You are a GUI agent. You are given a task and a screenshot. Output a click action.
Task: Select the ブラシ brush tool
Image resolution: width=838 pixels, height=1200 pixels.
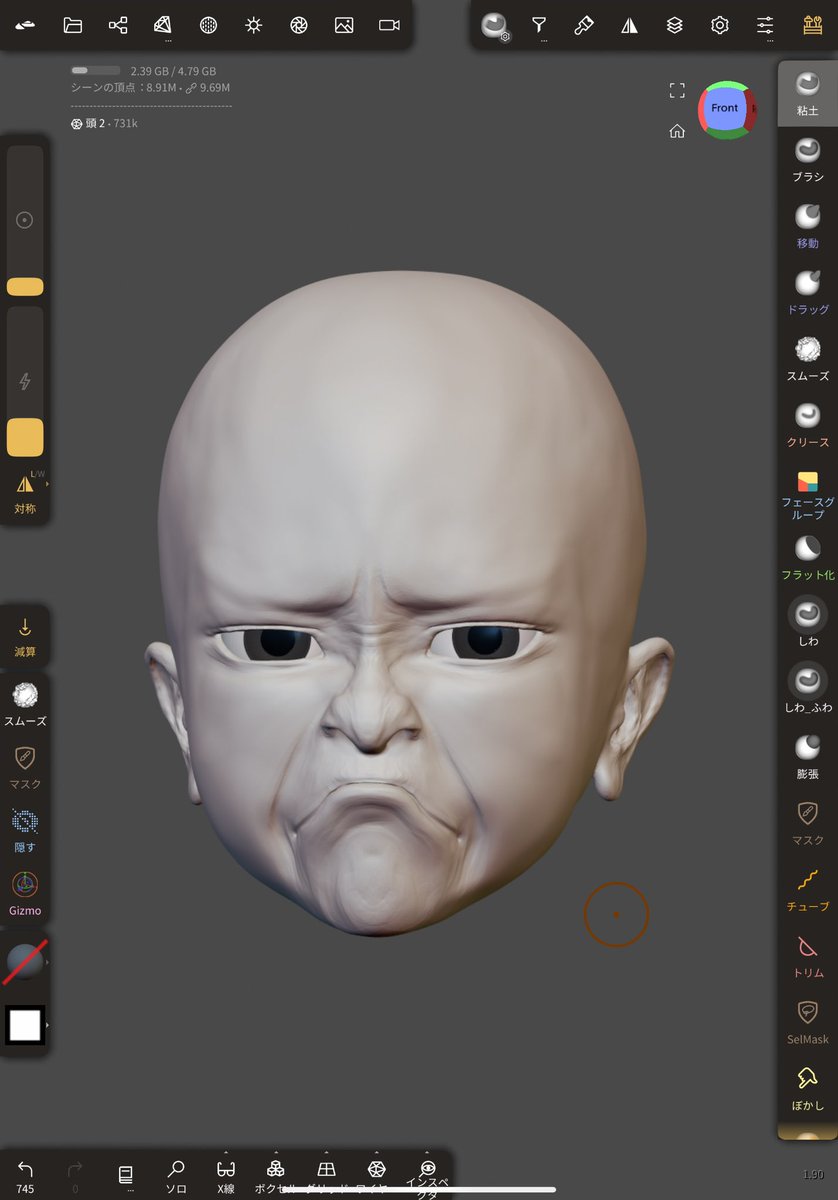807,159
